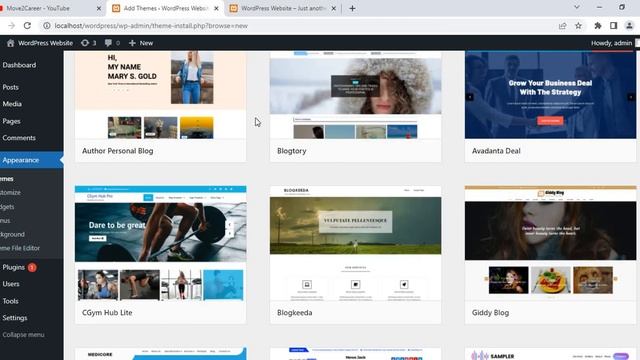Open the Background submenu item
The height and width of the screenshot is (360, 640).
tap(12, 234)
